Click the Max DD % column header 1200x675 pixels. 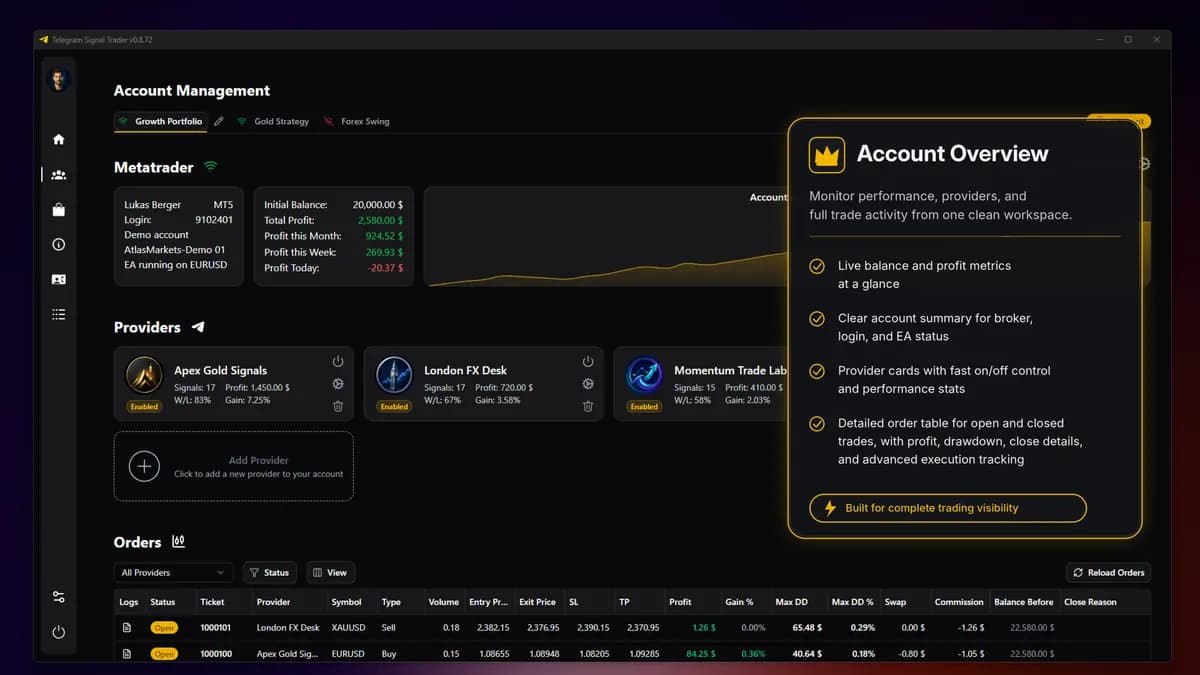852,602
